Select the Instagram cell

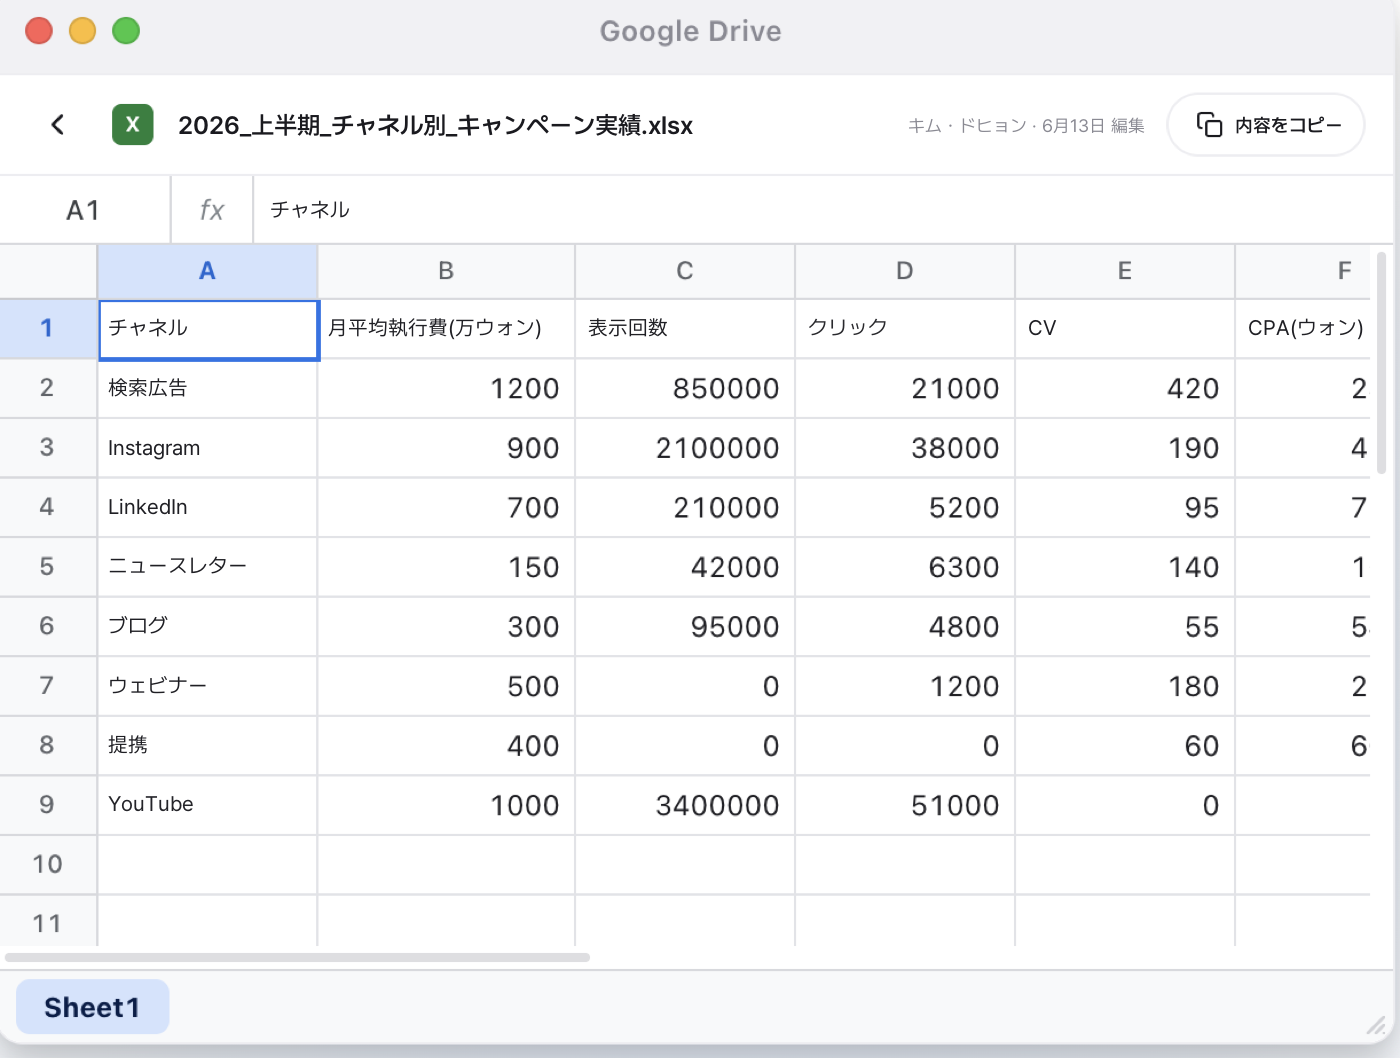(207, 448)
